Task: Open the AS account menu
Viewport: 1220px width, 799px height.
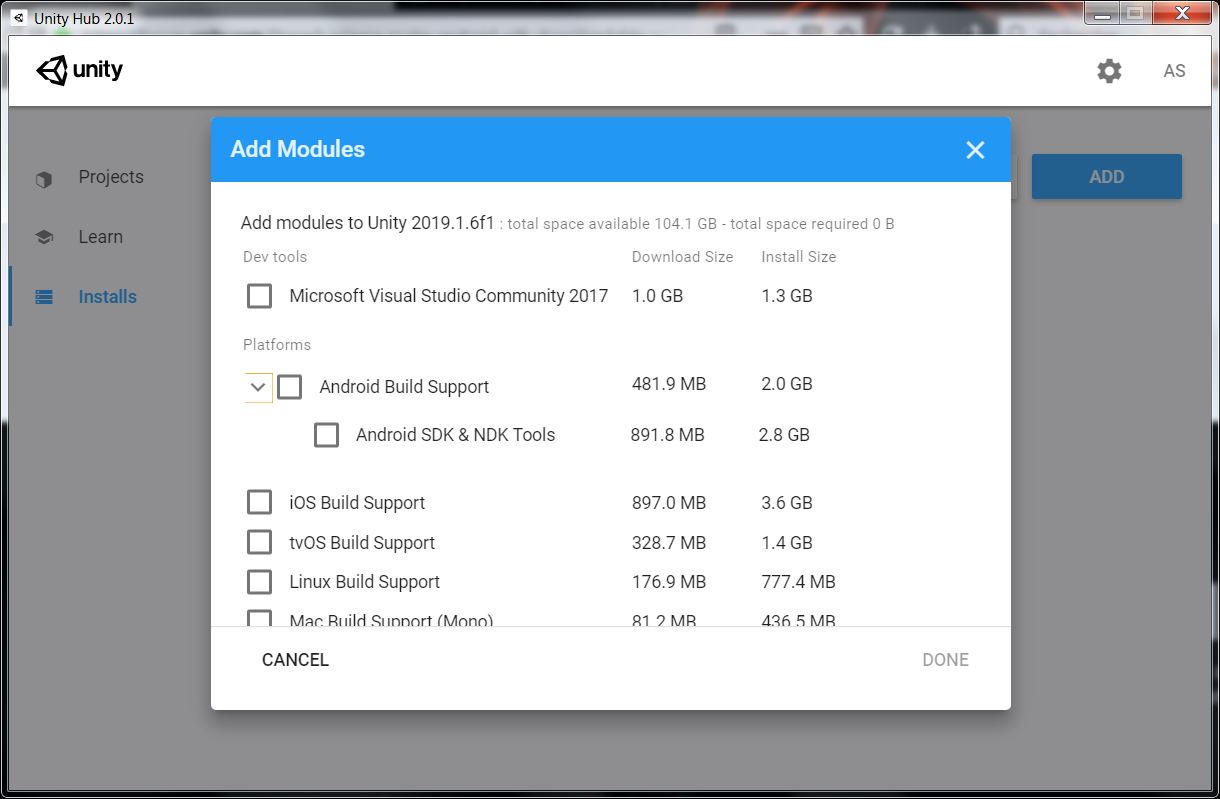Action: pyautogui.click(x=1174, y=71)
